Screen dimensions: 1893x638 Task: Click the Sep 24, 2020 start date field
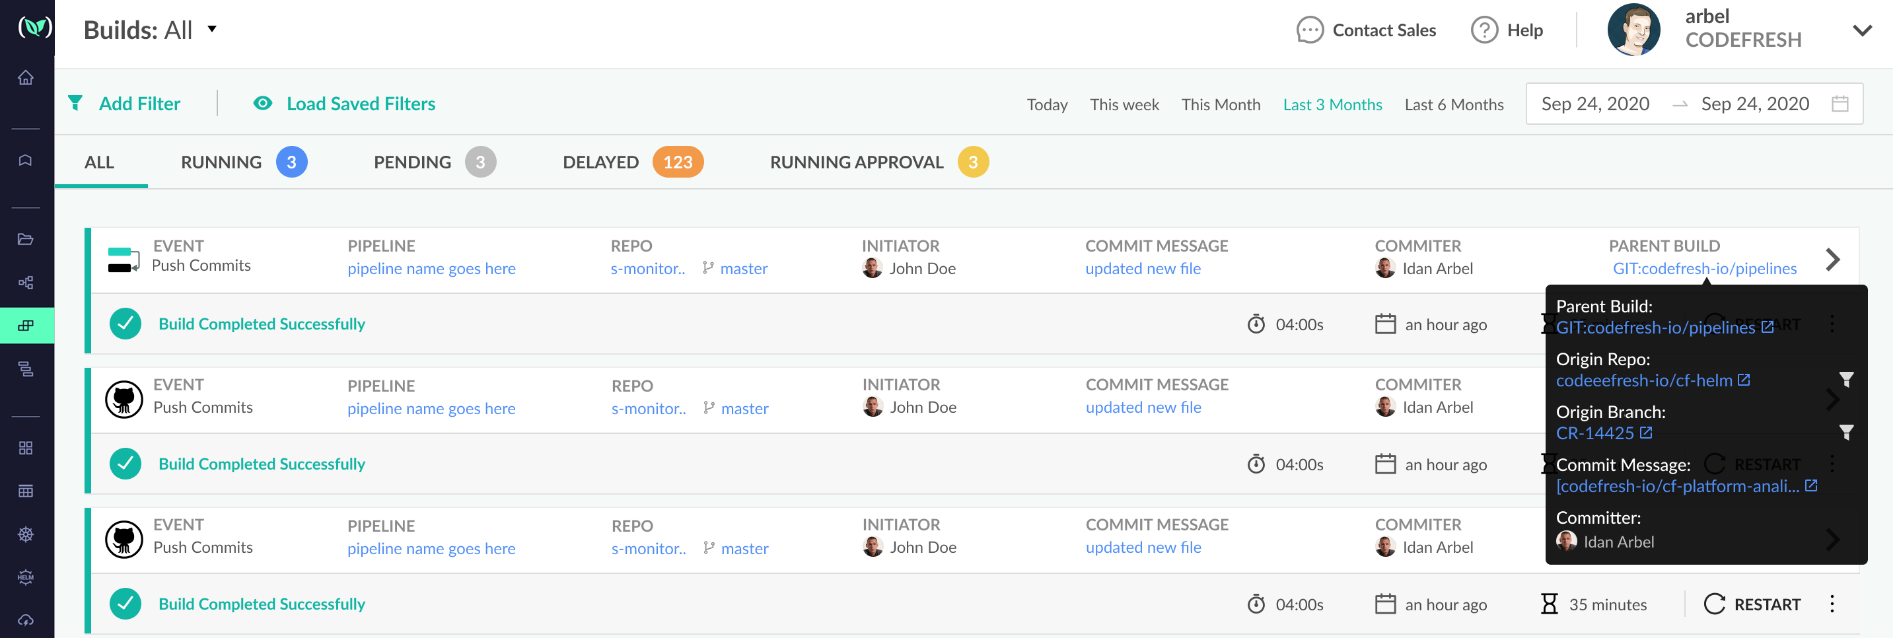point(1595,104)
